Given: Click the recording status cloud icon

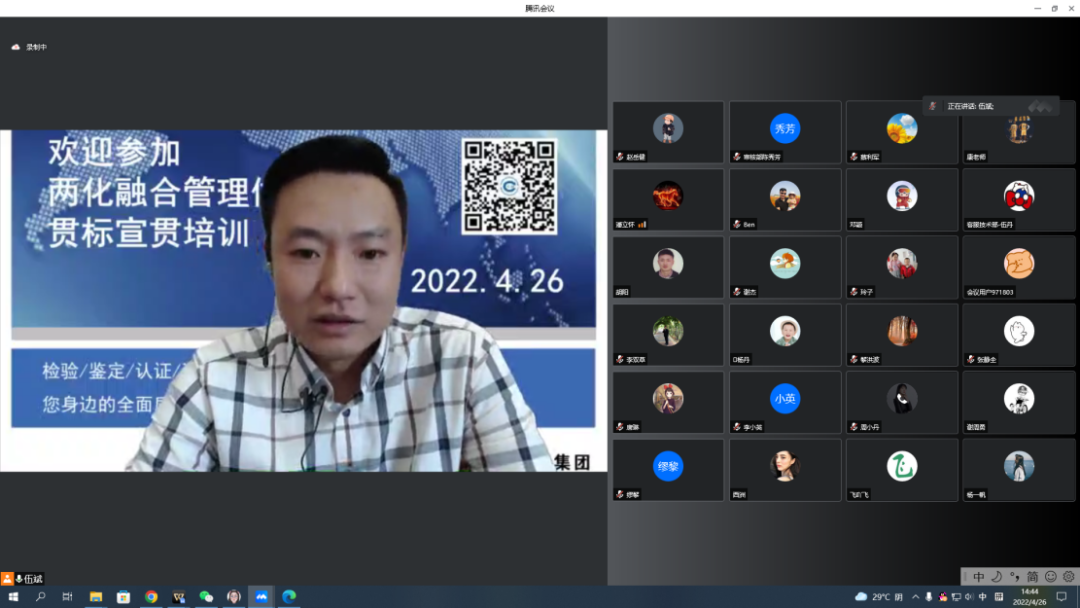Looking at the screenshot, I should coord(16,47).
